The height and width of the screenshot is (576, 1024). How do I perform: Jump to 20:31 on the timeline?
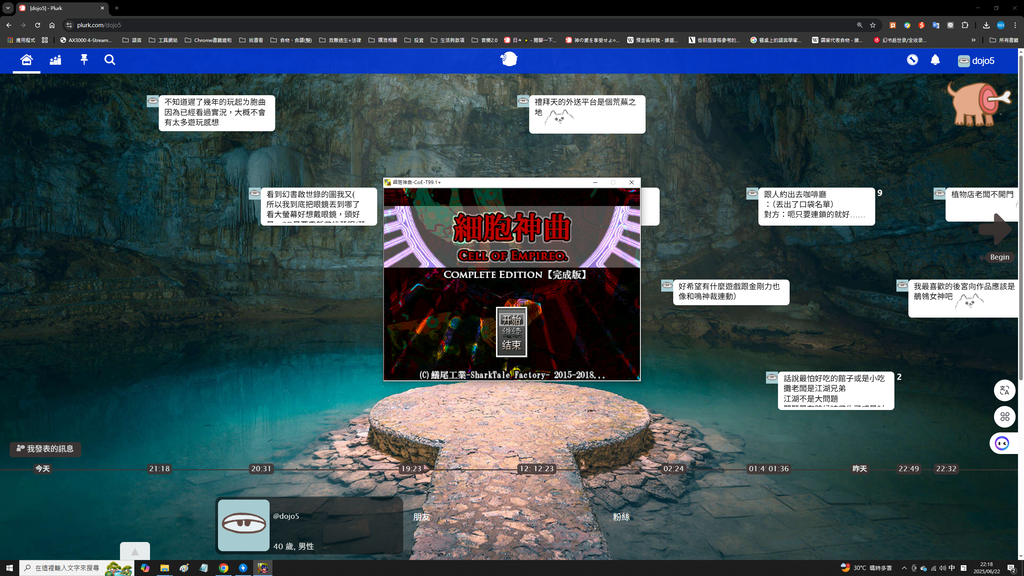[x=261, y=469]
